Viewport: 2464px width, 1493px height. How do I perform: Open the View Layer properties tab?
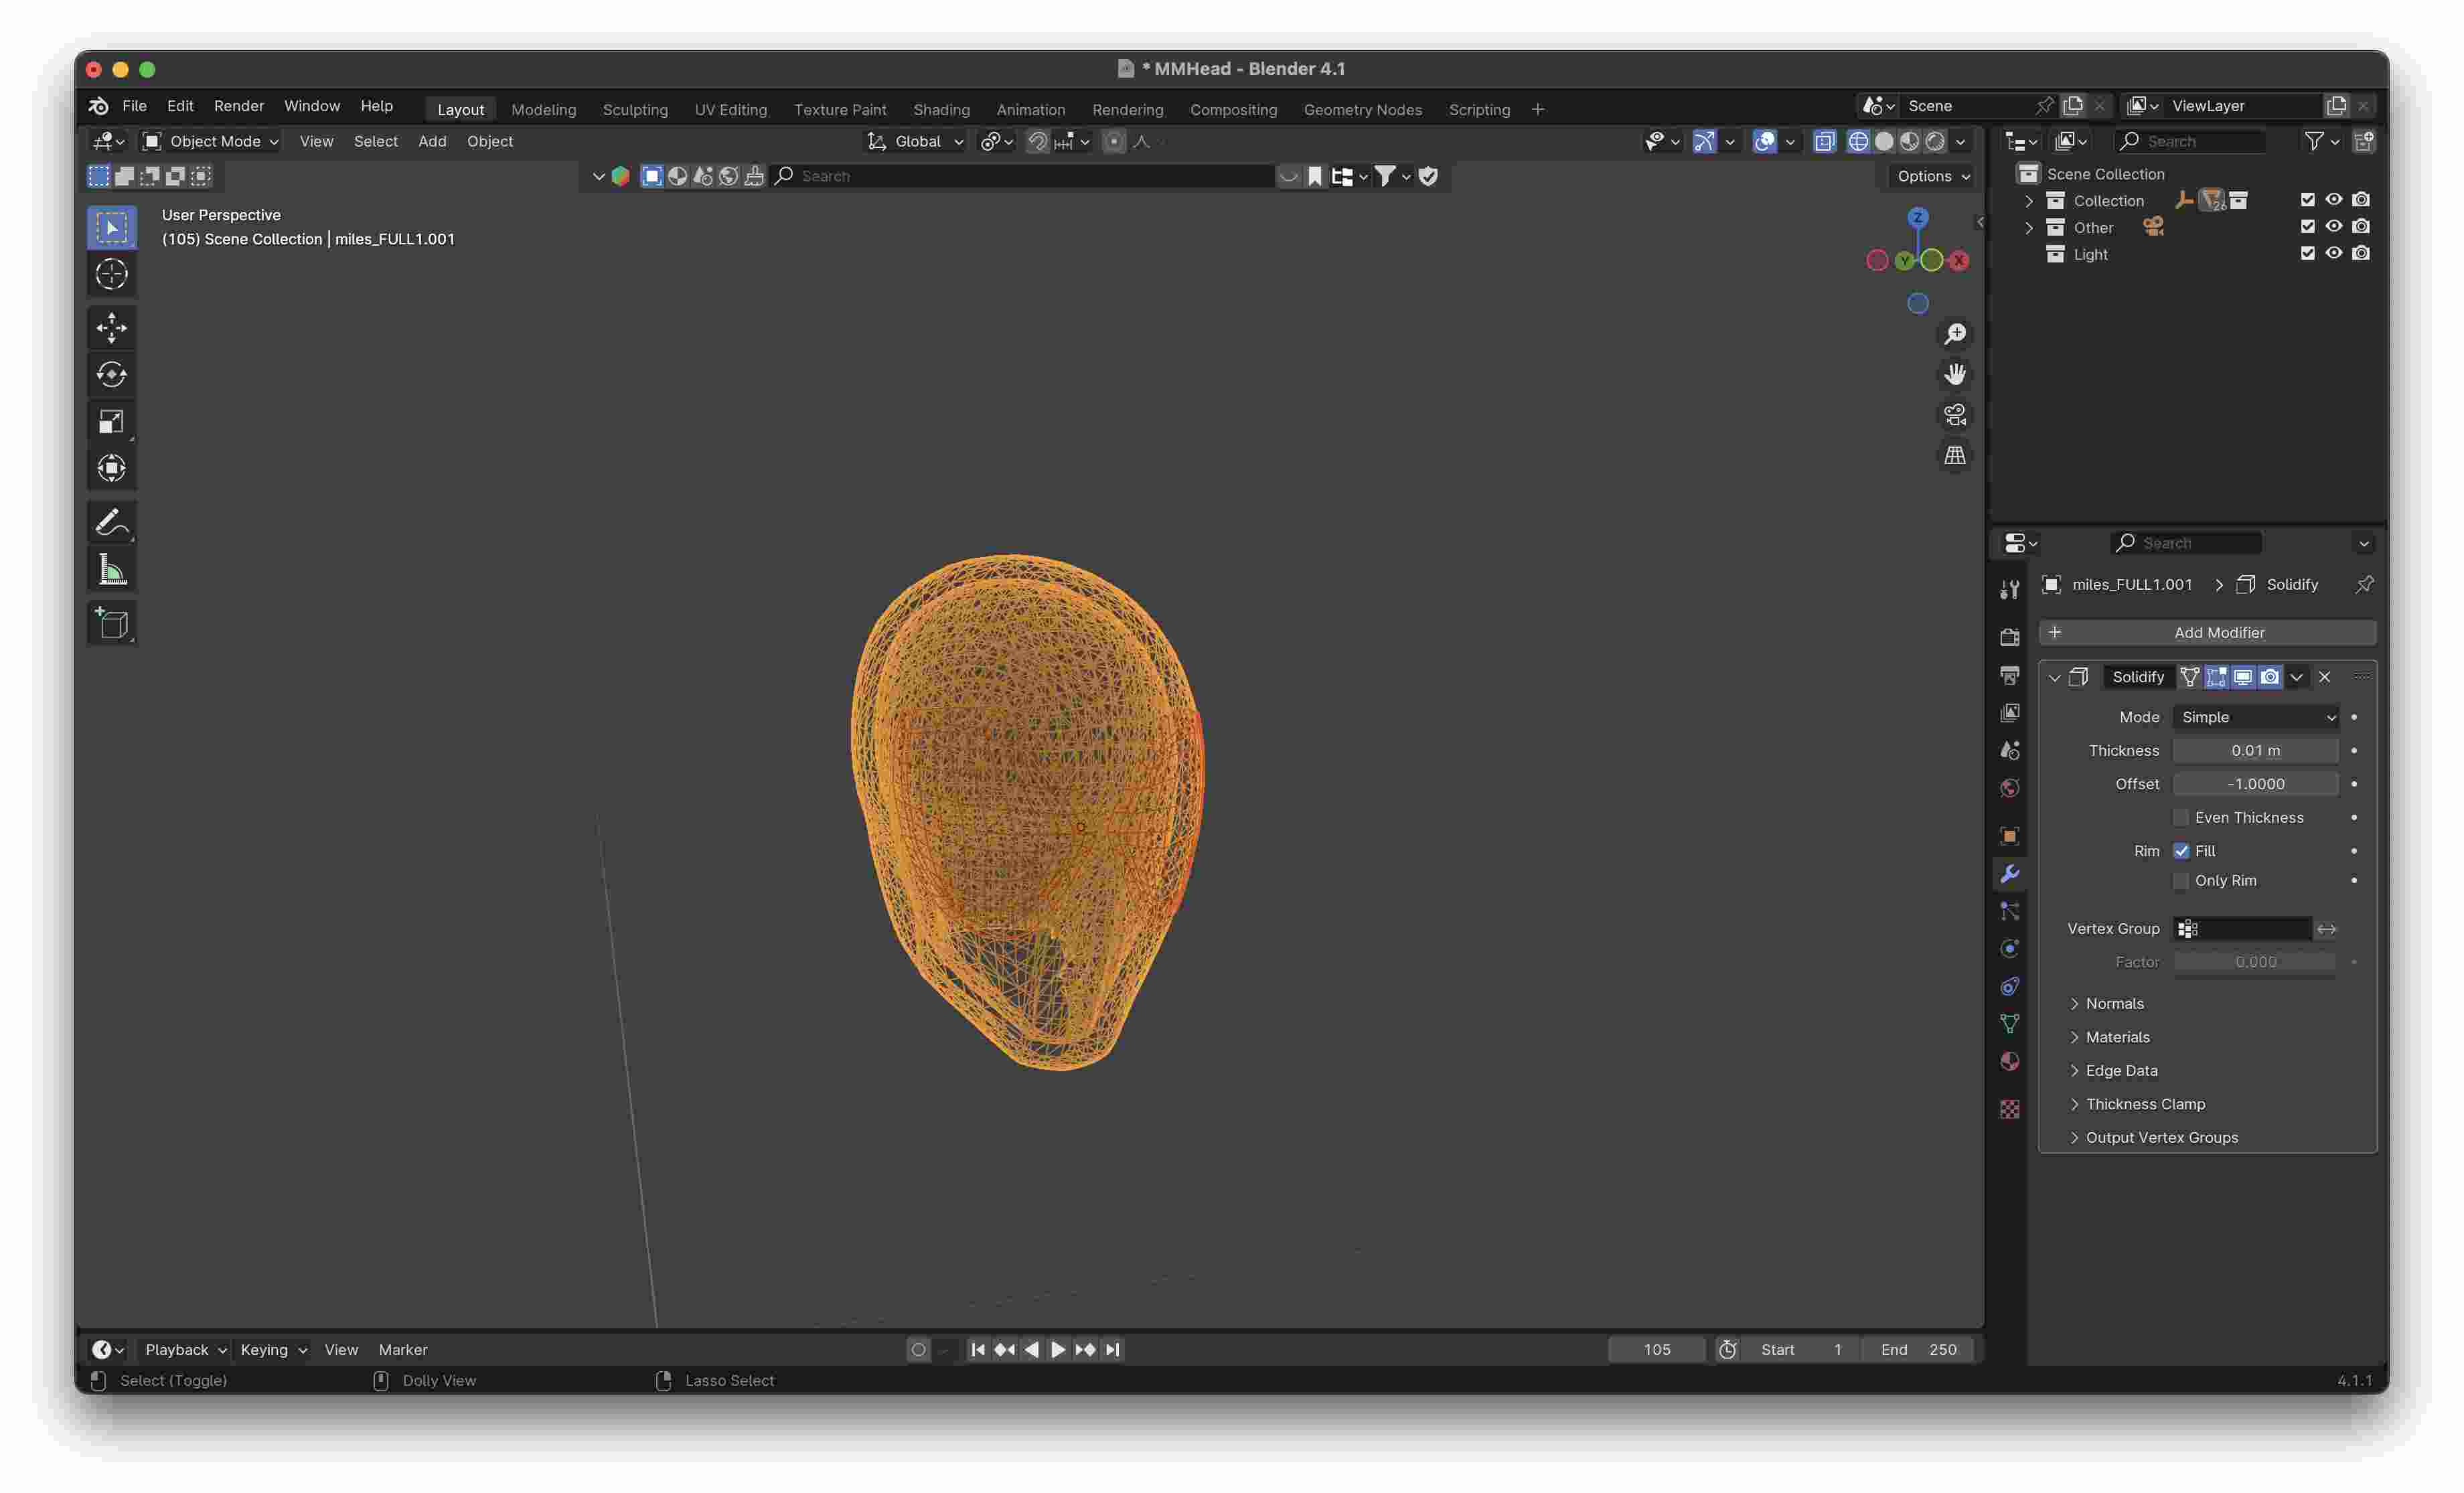[2010, 712]
